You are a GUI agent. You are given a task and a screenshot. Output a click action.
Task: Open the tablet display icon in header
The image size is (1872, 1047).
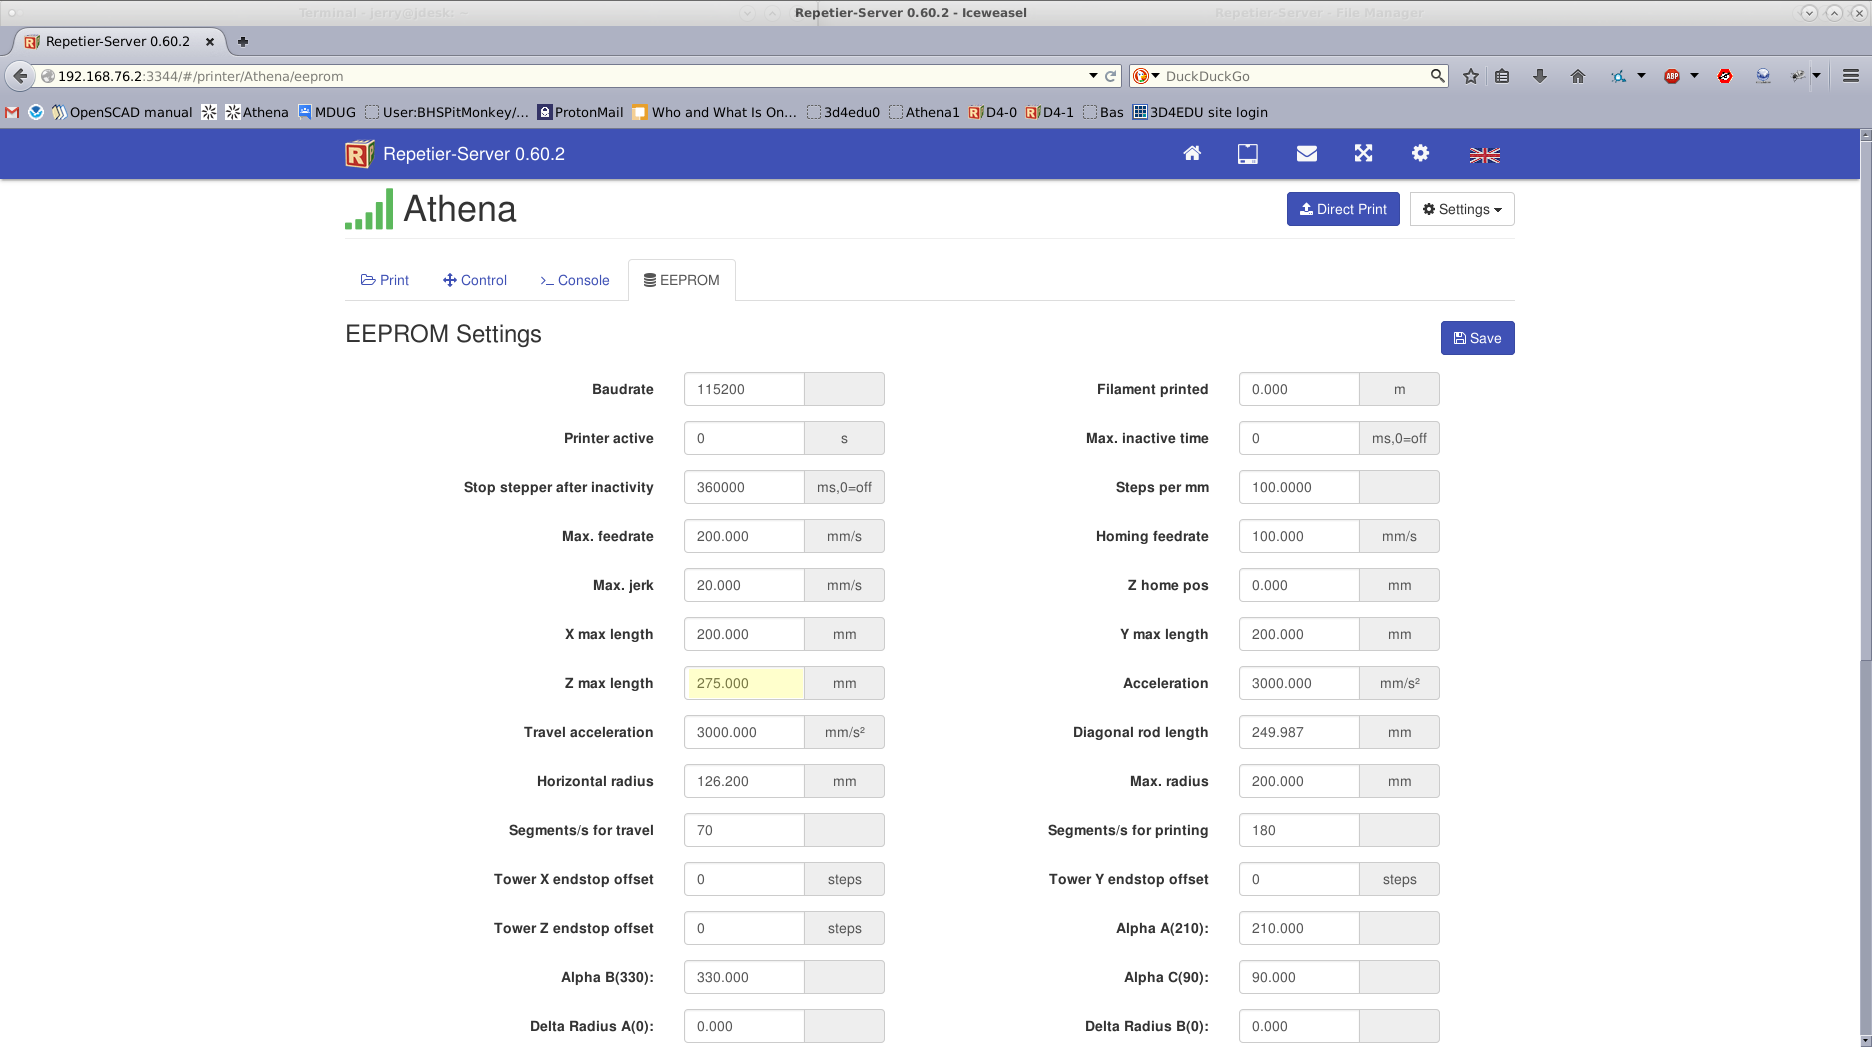[1247, 153]
